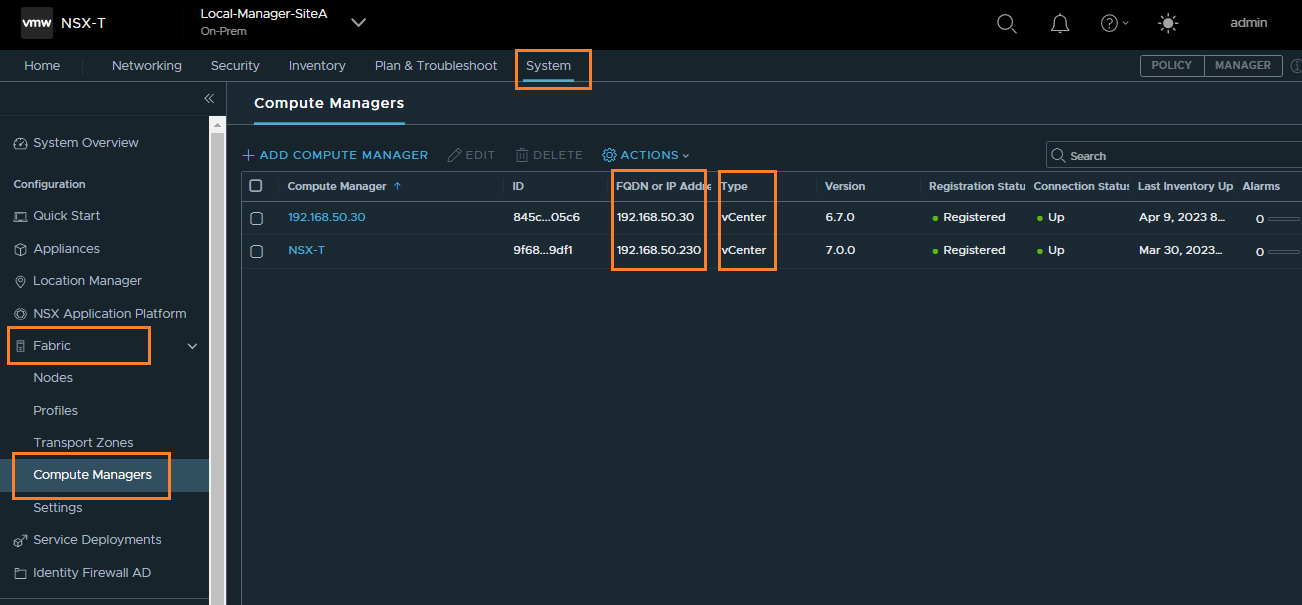Click the alarms bar in 192.168.50.30 row
The height and width of the screenshot is (605, 1302).
tap(1284, 218)
